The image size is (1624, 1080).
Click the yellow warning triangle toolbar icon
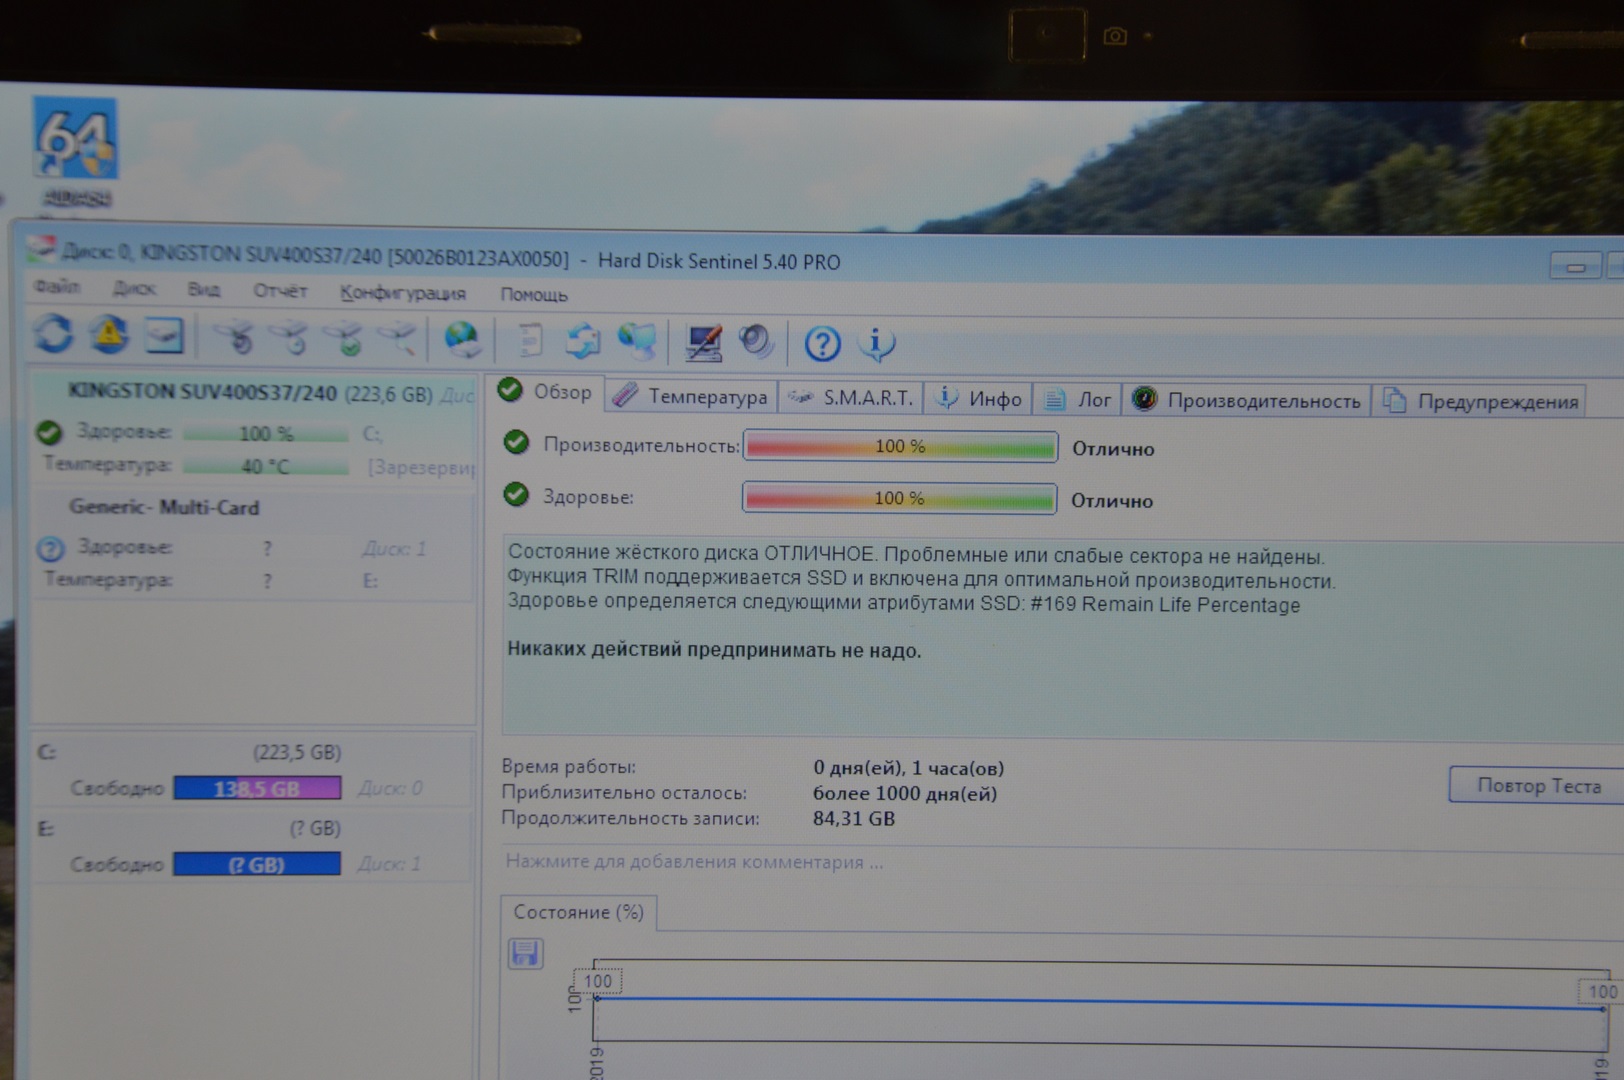click(x=109, y=335)
